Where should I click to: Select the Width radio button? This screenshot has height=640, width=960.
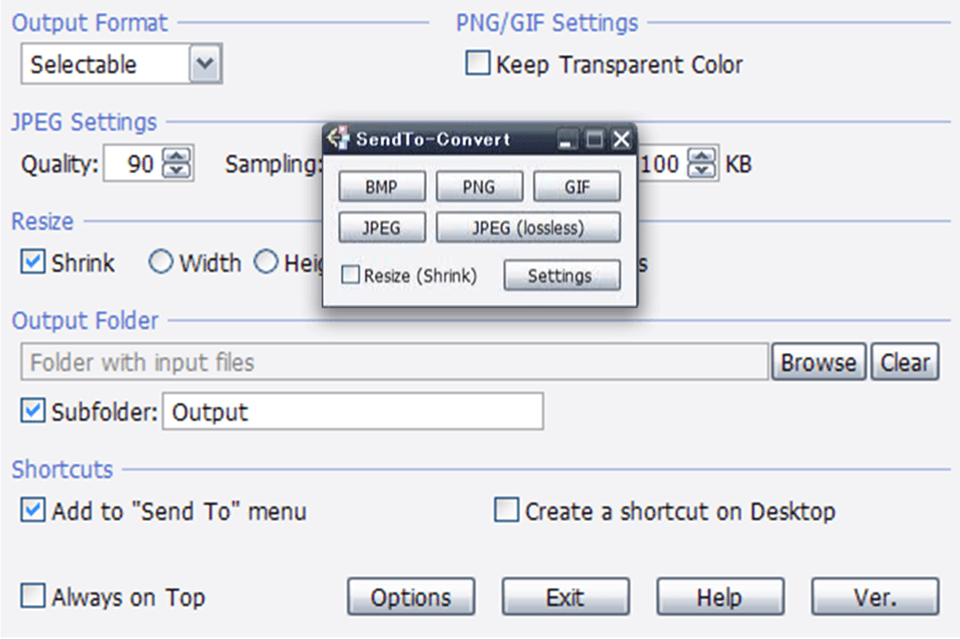coord(160,262)
